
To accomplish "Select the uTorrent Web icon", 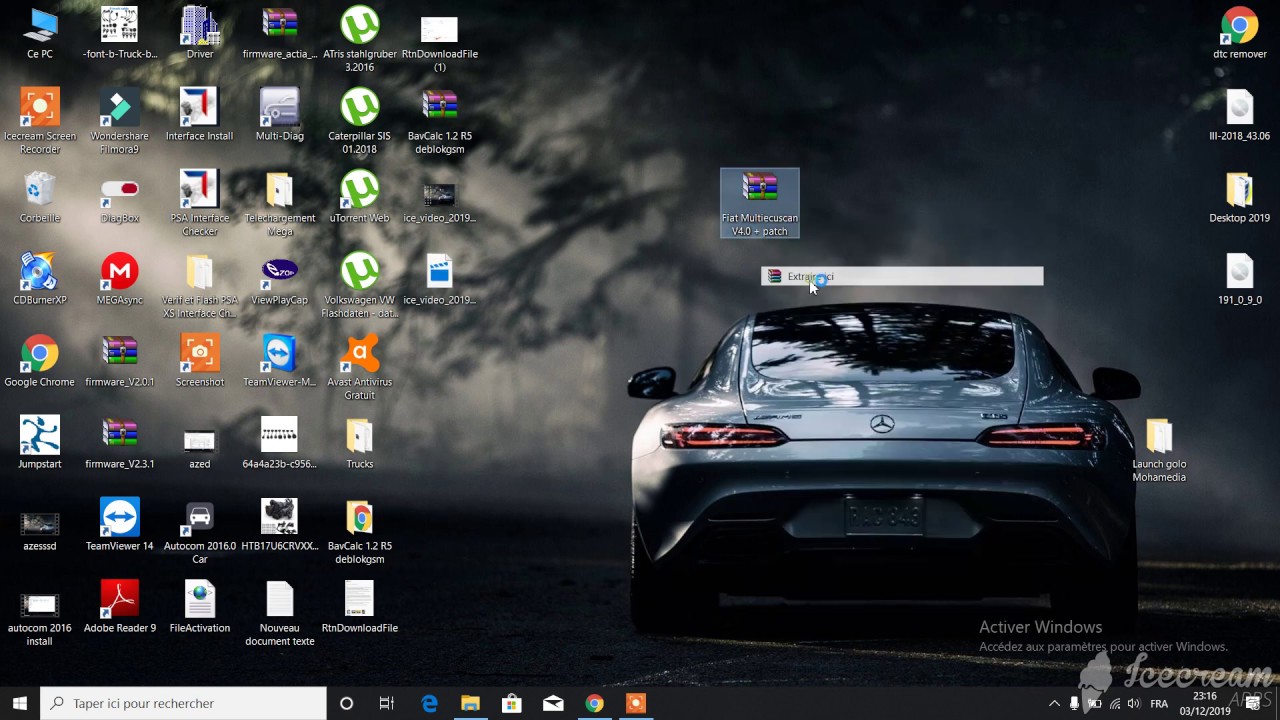I will [x=360, y=197].
